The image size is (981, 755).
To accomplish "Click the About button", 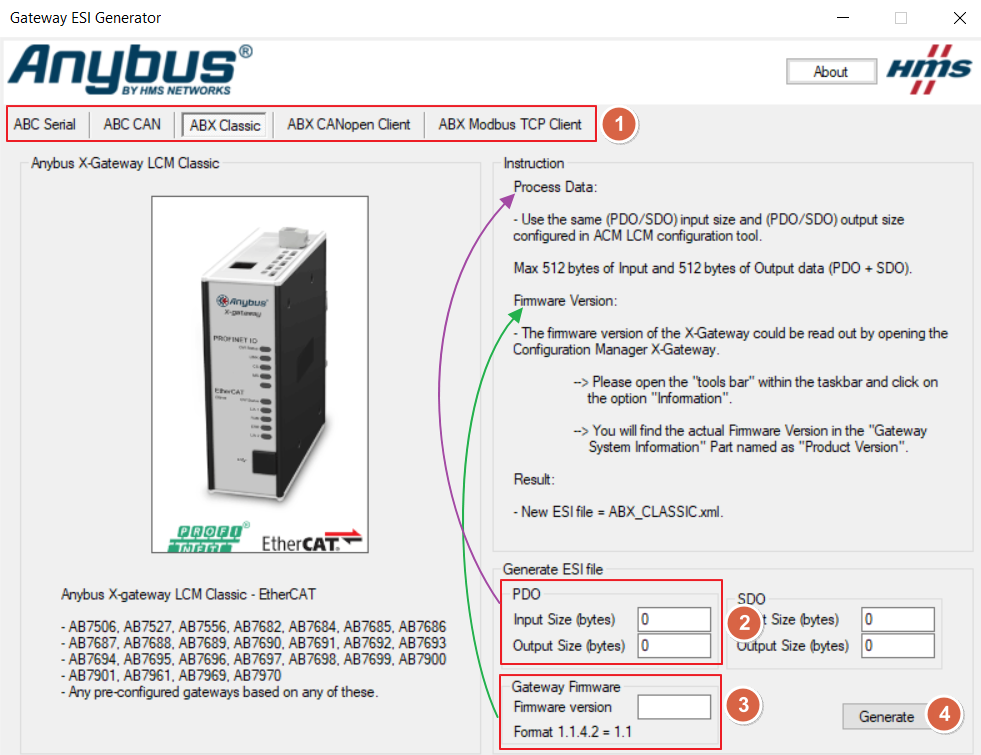I will [x=831, y=72].
